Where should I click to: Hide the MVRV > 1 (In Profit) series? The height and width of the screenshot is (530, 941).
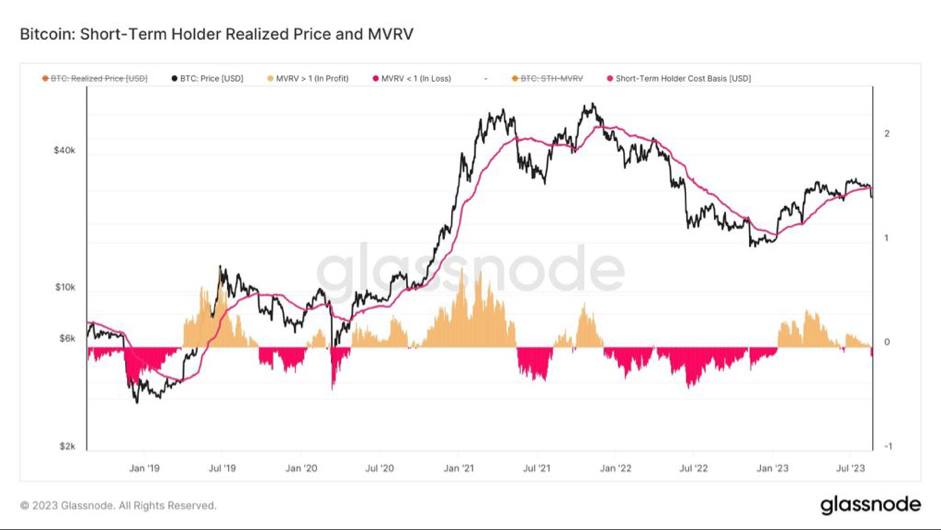(x=313, y=78)
